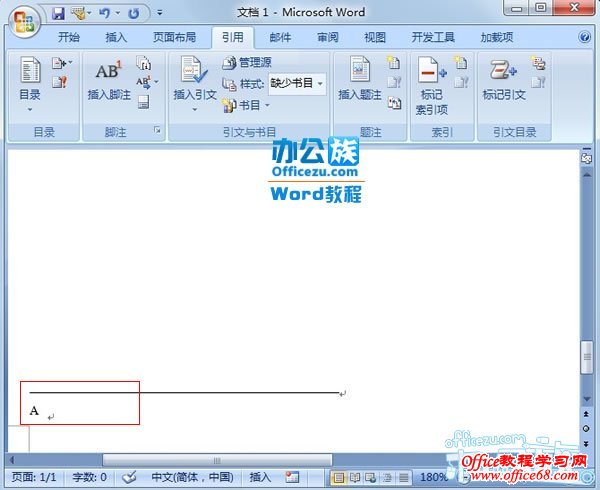Click the horizontal scrollbar left arrow

tap(12, 460)
